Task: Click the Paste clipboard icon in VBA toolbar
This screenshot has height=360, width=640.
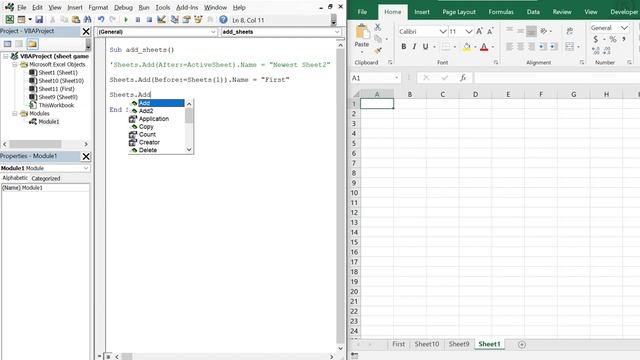Action: pyautogui.click(x=76, y=20)
